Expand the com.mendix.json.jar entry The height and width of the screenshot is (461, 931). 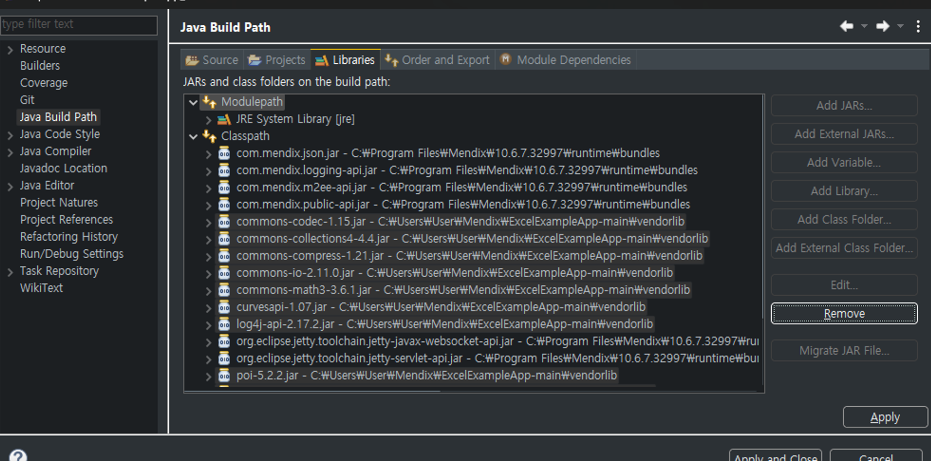click(208, 154)
